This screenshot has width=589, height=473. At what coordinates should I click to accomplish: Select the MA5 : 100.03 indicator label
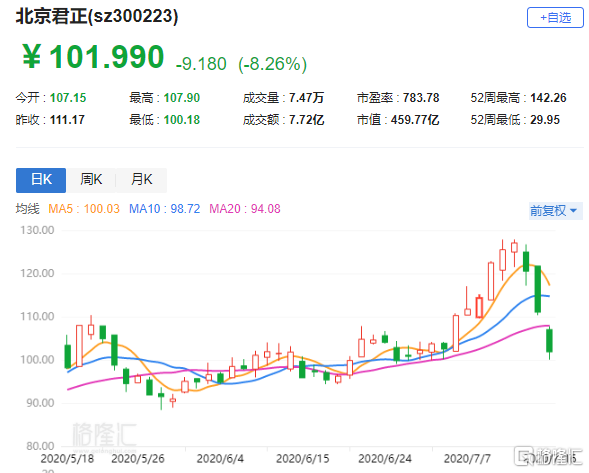click(84, 209)
